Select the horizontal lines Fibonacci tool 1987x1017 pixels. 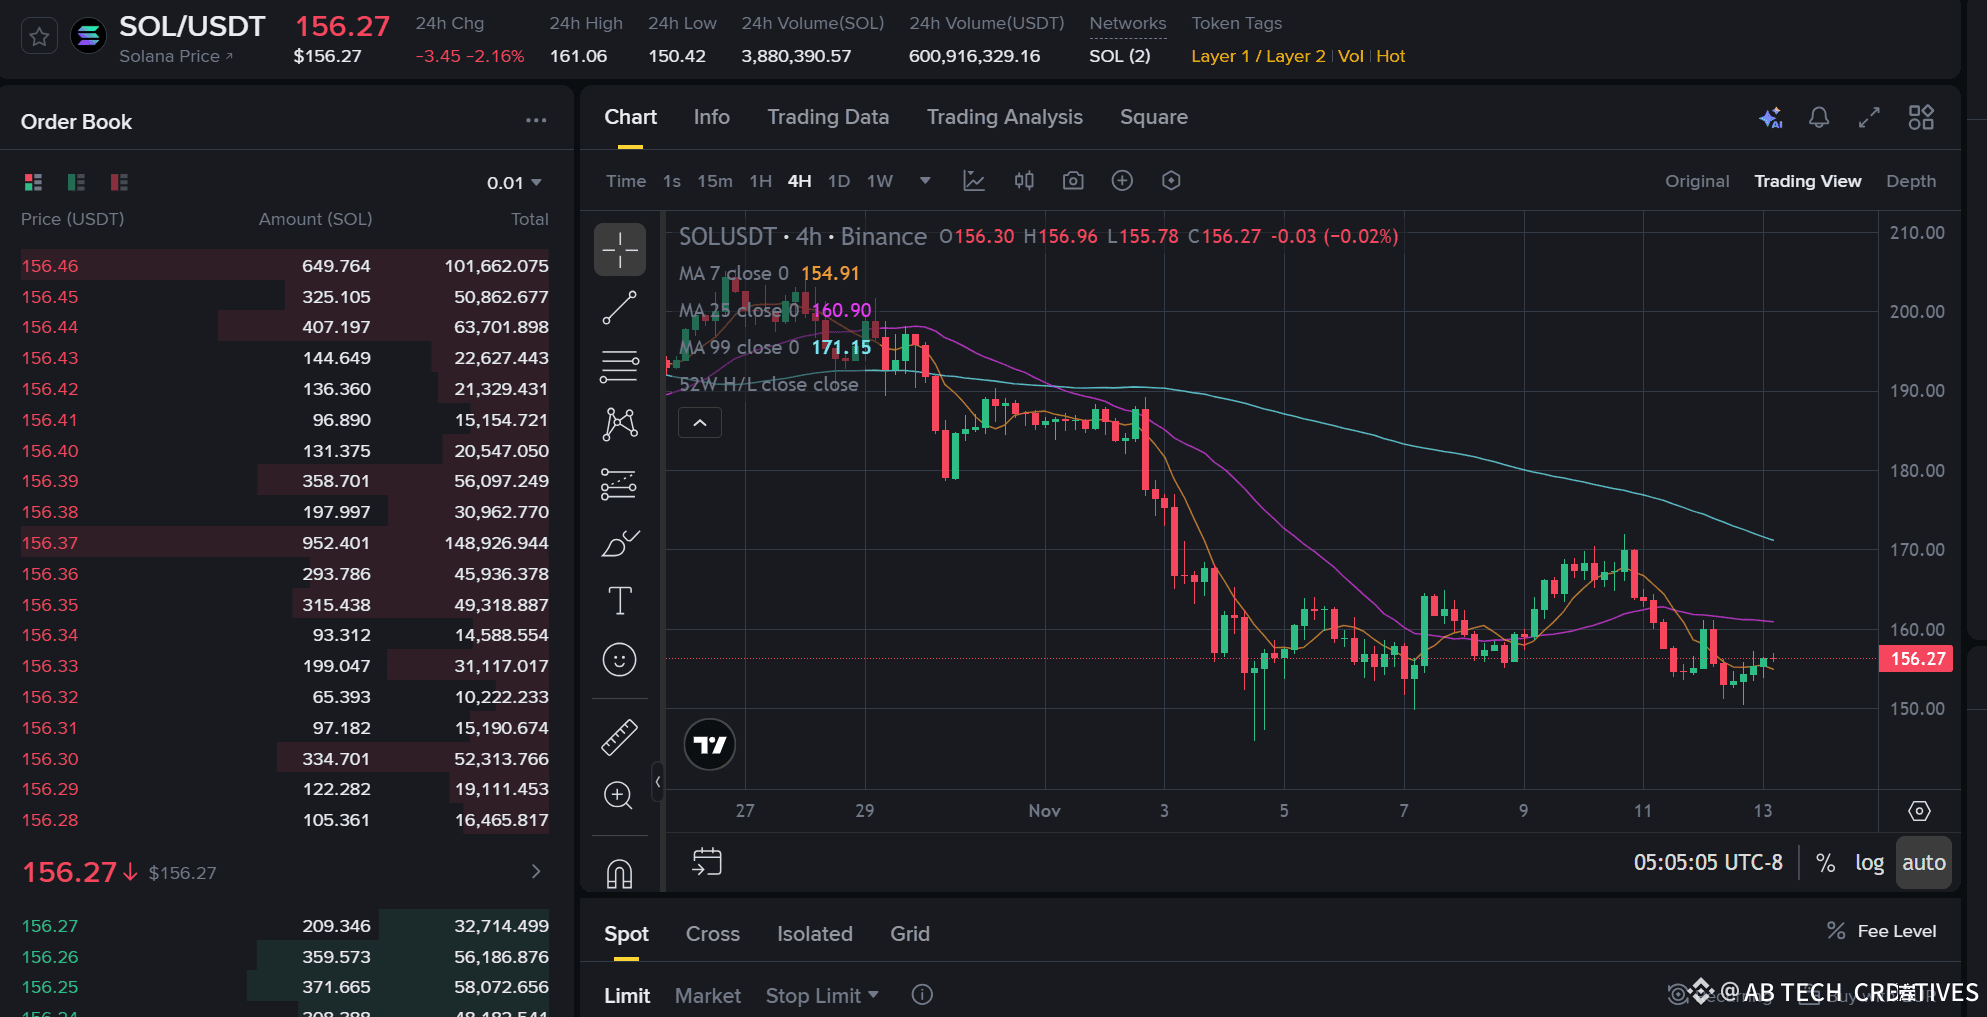pos(620,366)
